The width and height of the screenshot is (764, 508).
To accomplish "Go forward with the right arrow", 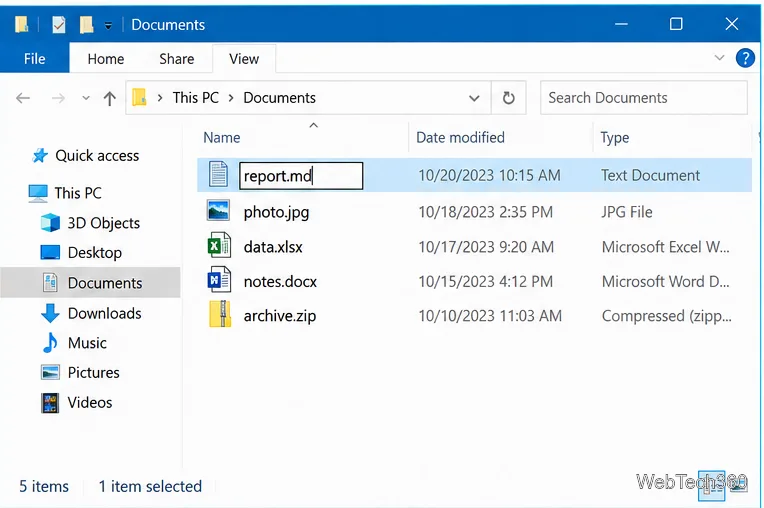I will pos(58,98).
